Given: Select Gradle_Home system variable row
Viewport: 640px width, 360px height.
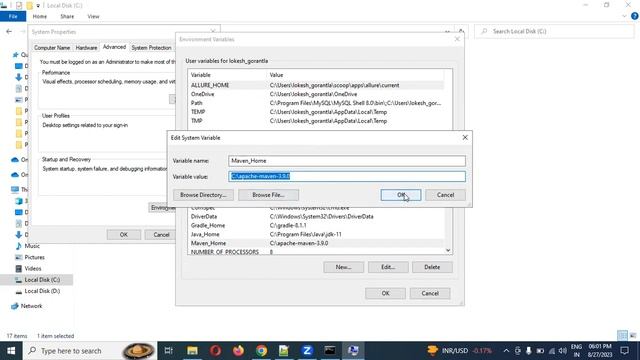Looking at the screenshot, I should [x=316, y=226].
